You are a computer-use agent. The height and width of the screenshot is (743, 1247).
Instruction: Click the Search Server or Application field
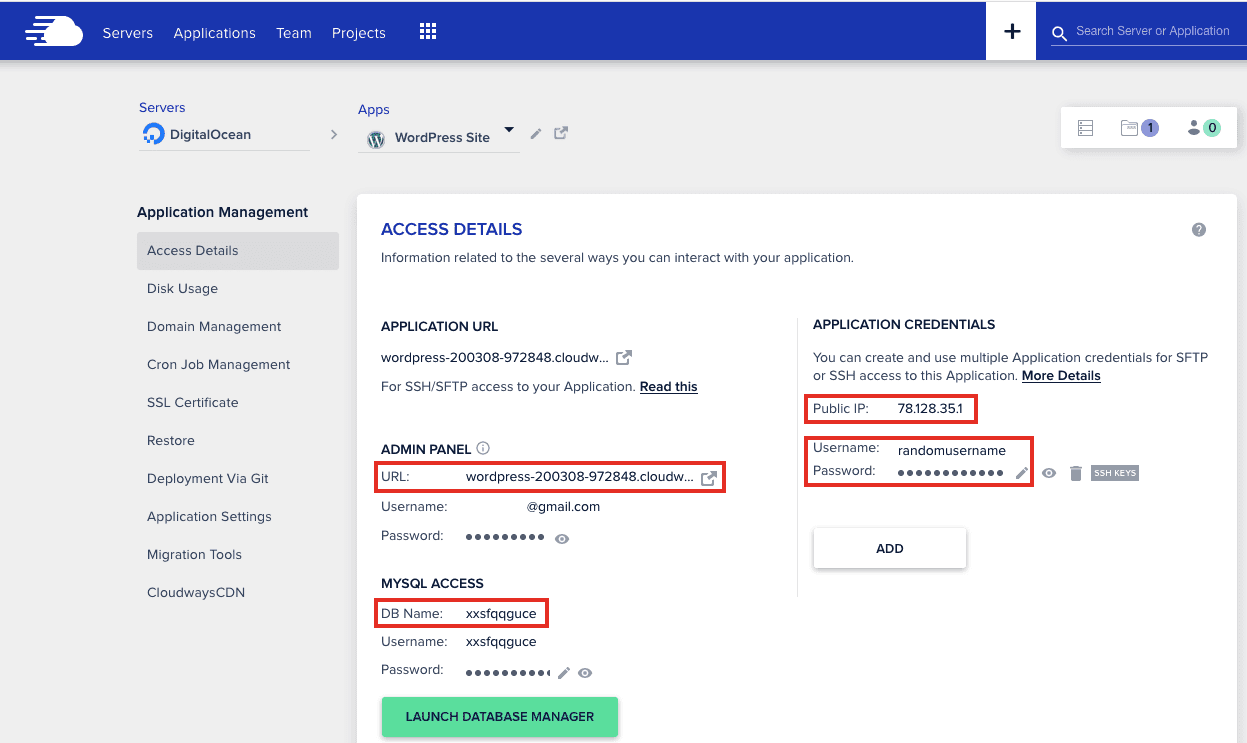click(x=1152, y=32)
